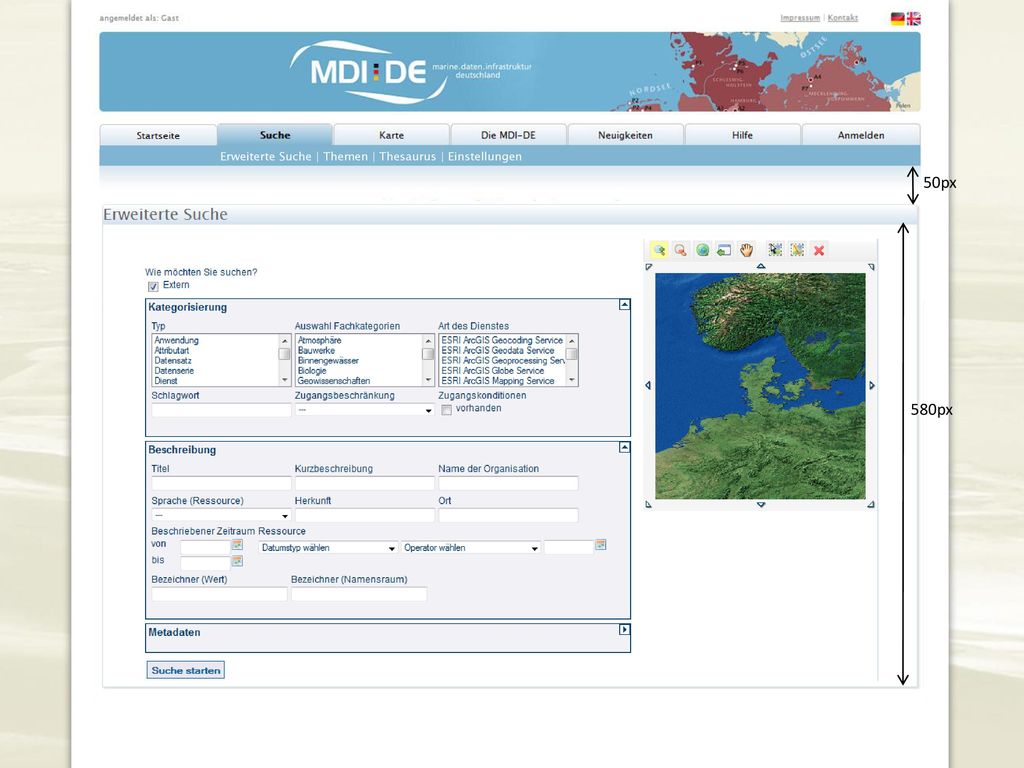
Task: Click into the Ort input field
Action: (x=508, y=515)
